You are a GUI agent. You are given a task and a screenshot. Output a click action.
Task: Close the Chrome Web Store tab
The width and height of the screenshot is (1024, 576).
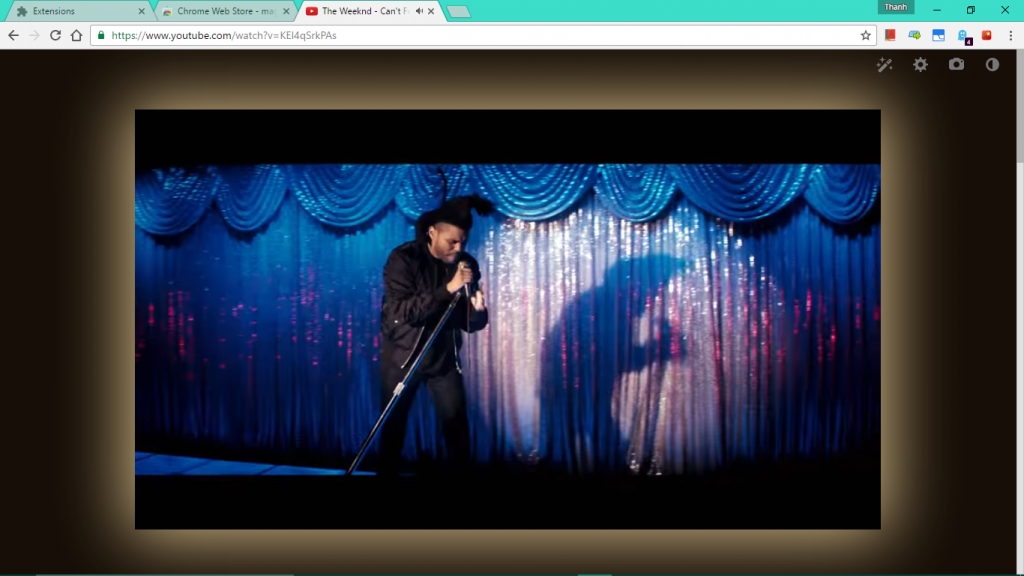[x=286, y=11]
